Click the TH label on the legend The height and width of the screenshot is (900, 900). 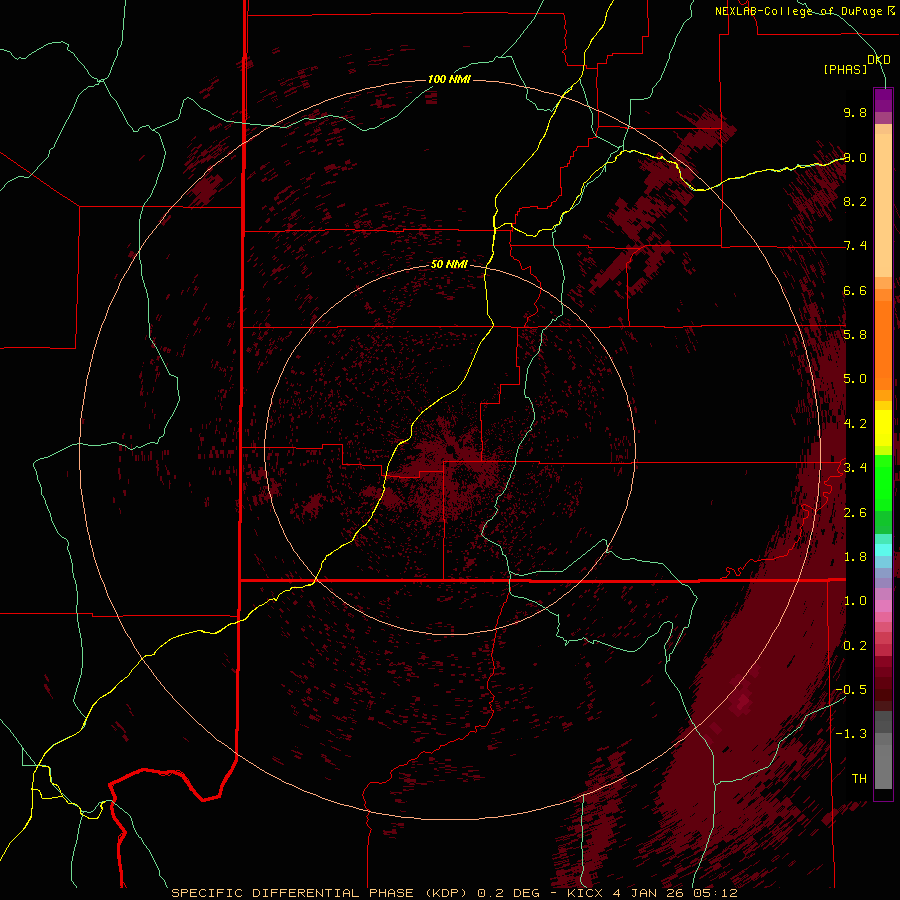[859, 779]
